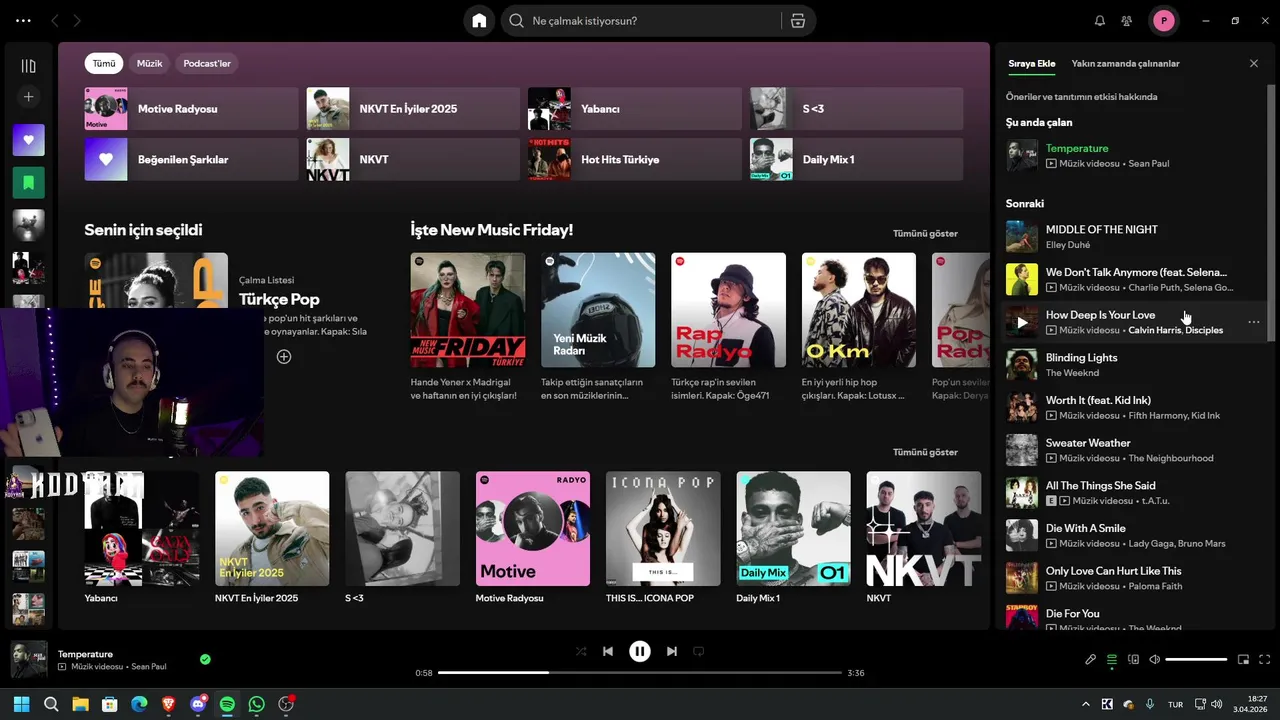Navigate back with the left arrow

click(55, 21)
